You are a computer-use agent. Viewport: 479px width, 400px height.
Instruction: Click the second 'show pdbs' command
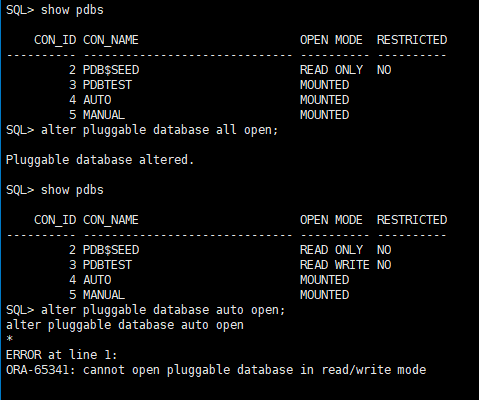click(72, 190)
